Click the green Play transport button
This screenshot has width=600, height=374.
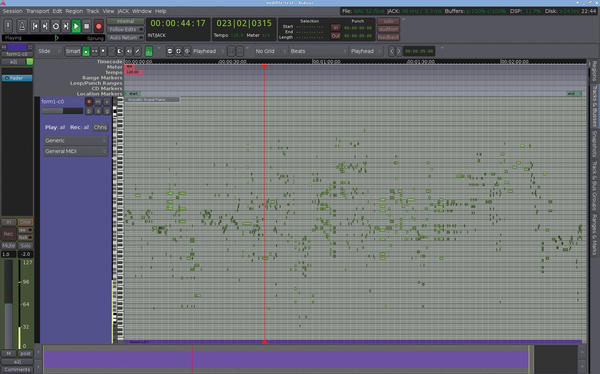point(76,26)
